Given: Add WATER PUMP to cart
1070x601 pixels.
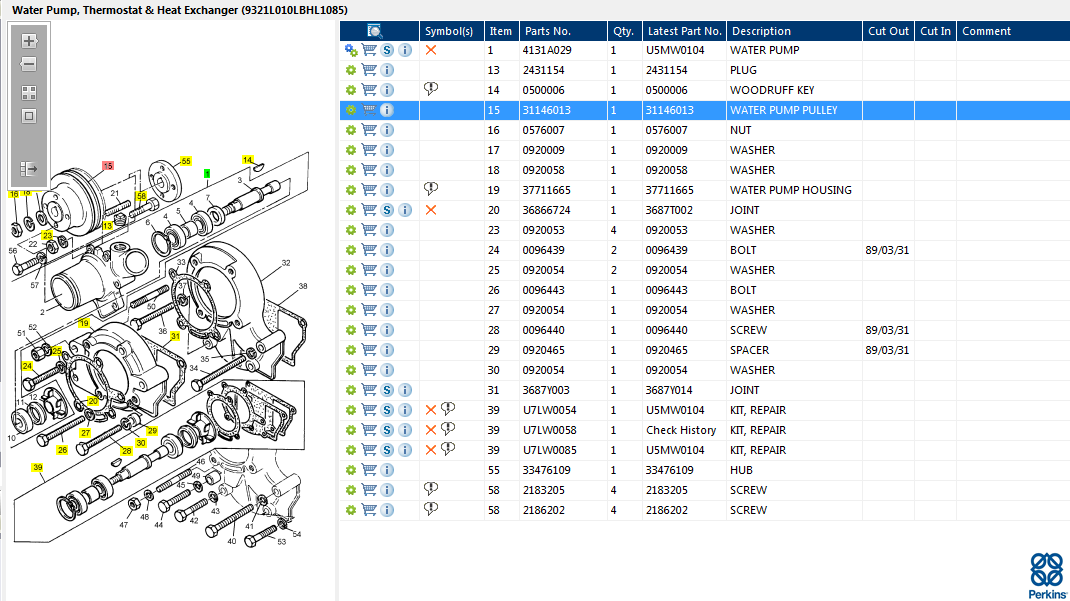Looking at the screenshot, I should [x=369, y=50].
